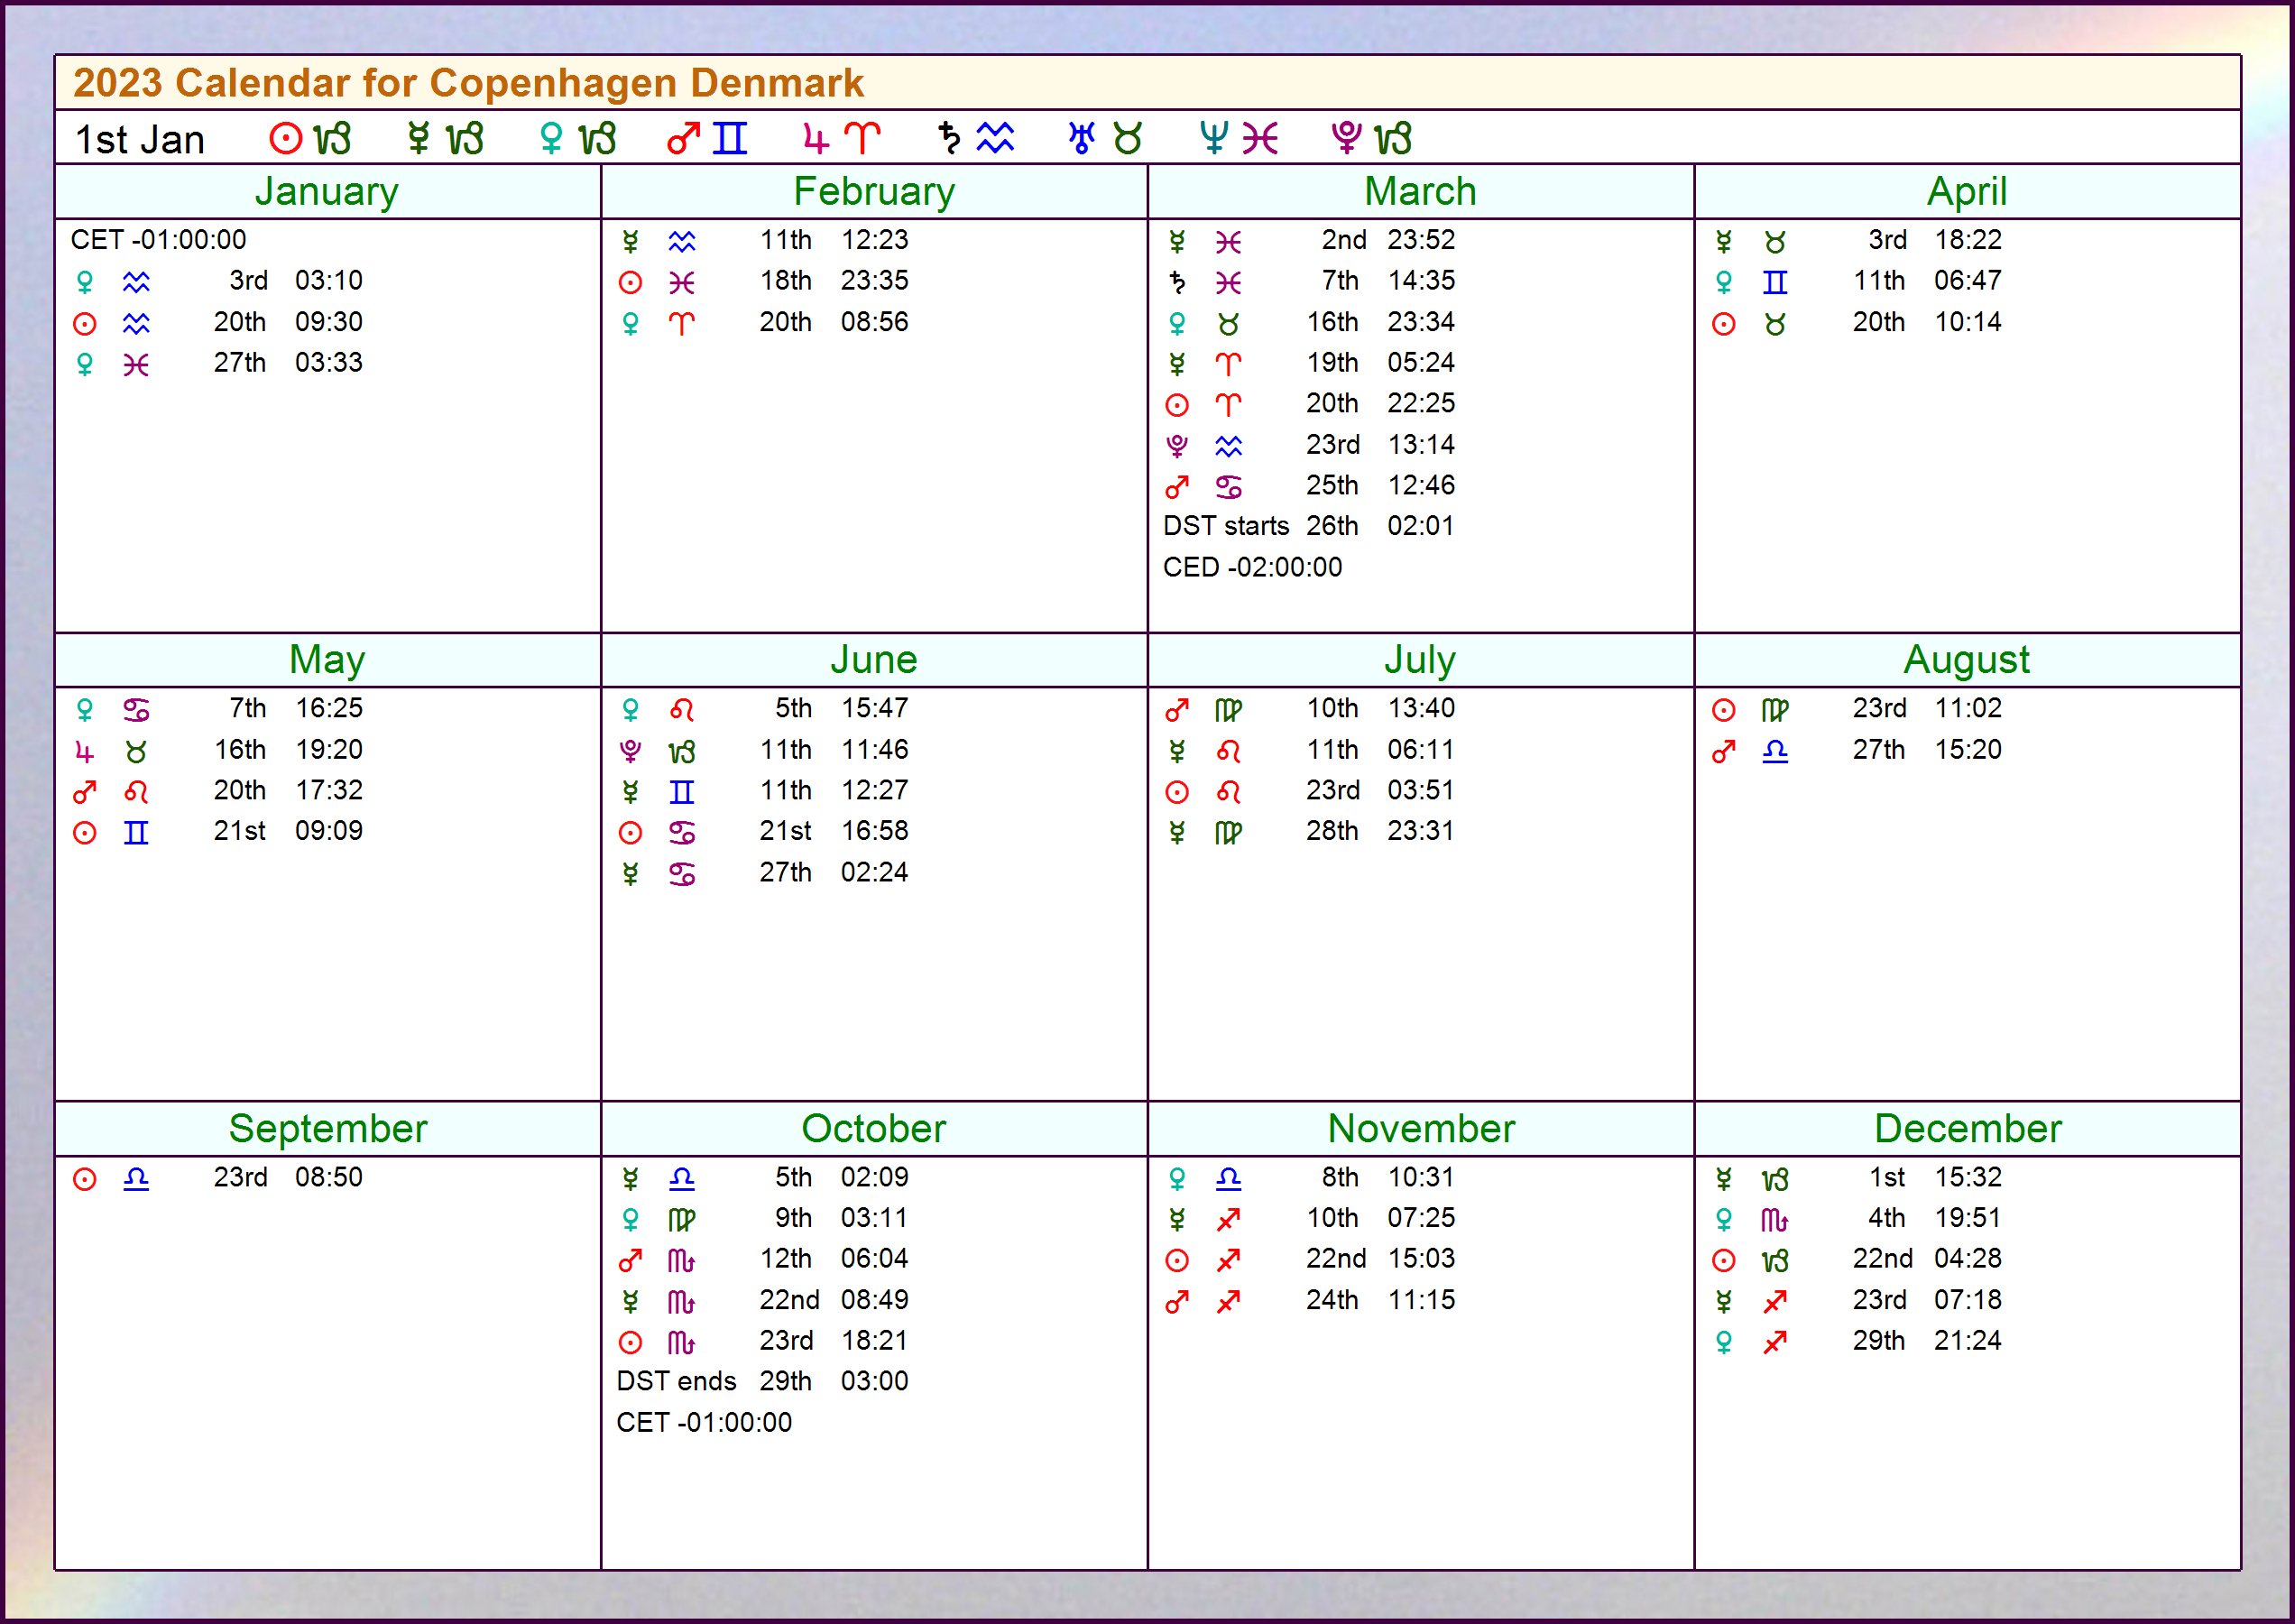Click the October month header
2295x1624 pixels.
[x=874, y=1129]
